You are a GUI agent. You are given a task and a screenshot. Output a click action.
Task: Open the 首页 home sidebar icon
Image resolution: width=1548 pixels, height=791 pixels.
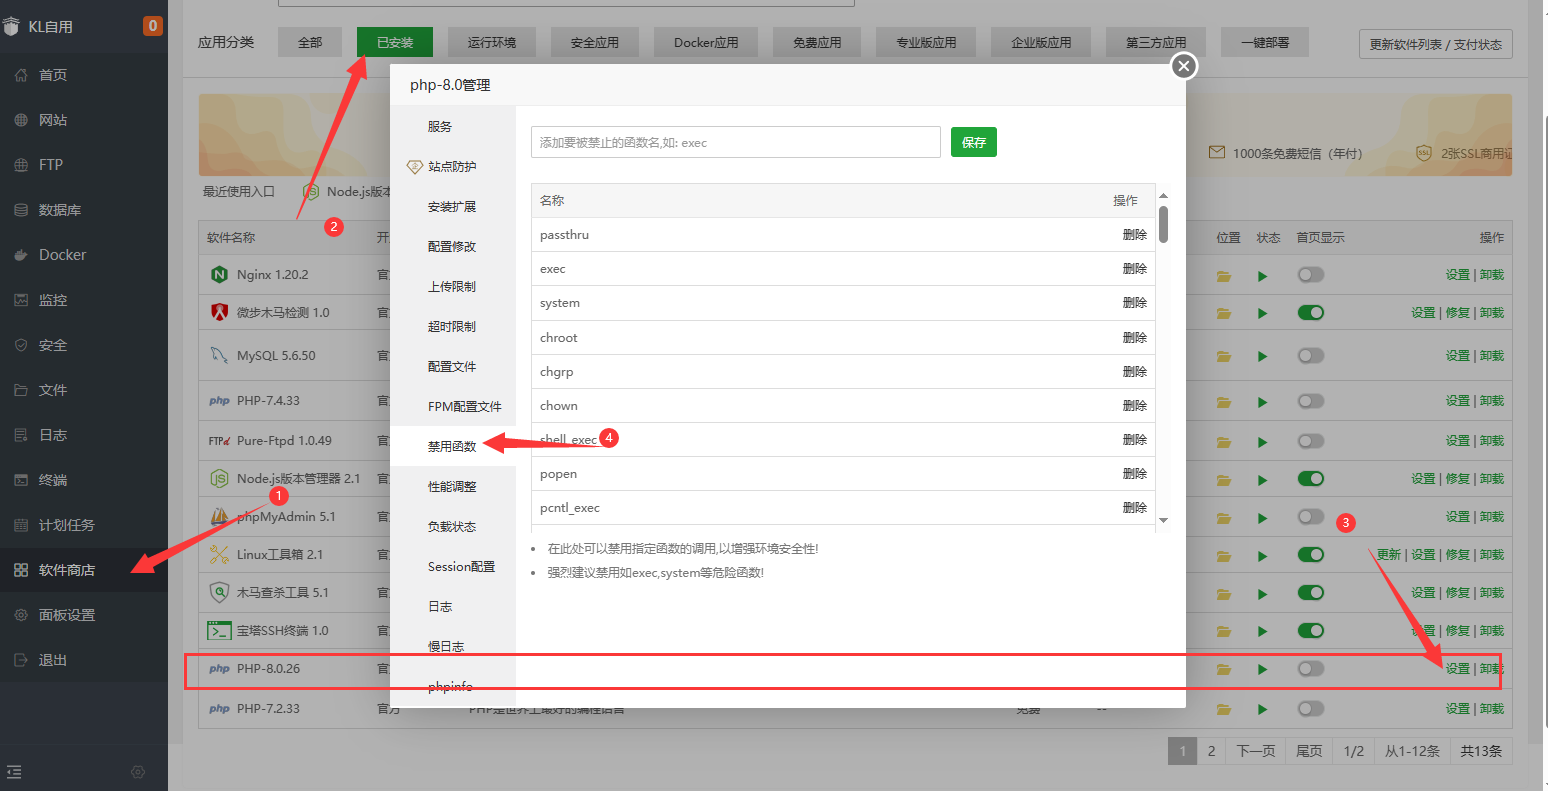coord(21,75)
